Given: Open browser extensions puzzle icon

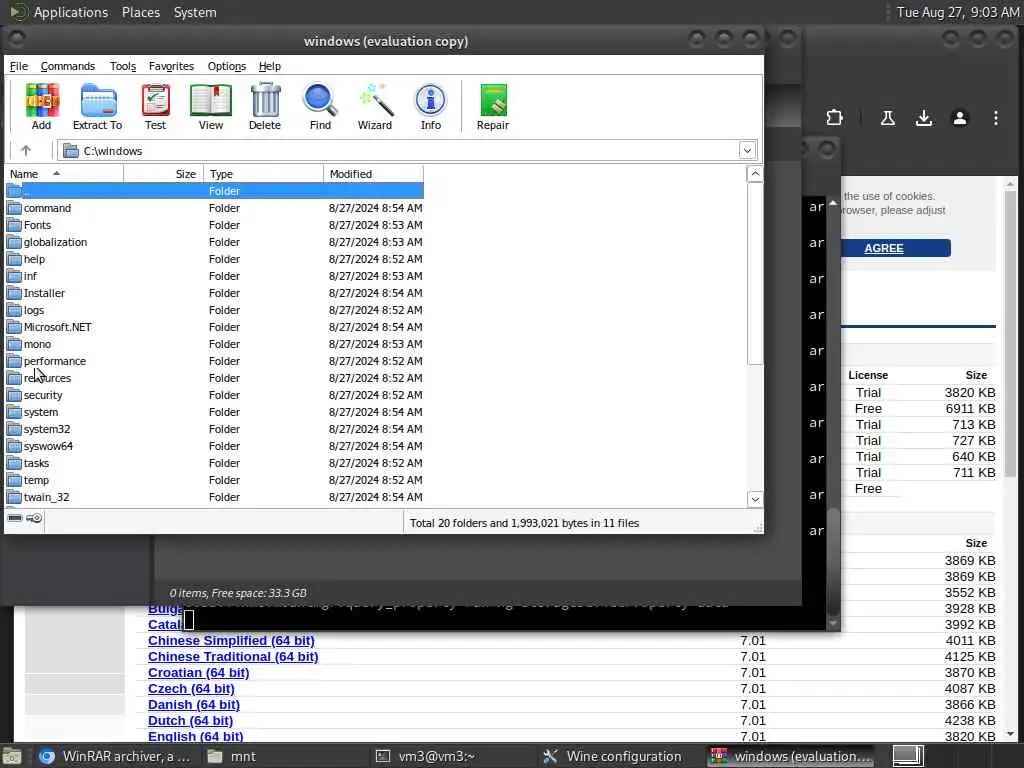Looking at the screenshot, I should point(834,118).
